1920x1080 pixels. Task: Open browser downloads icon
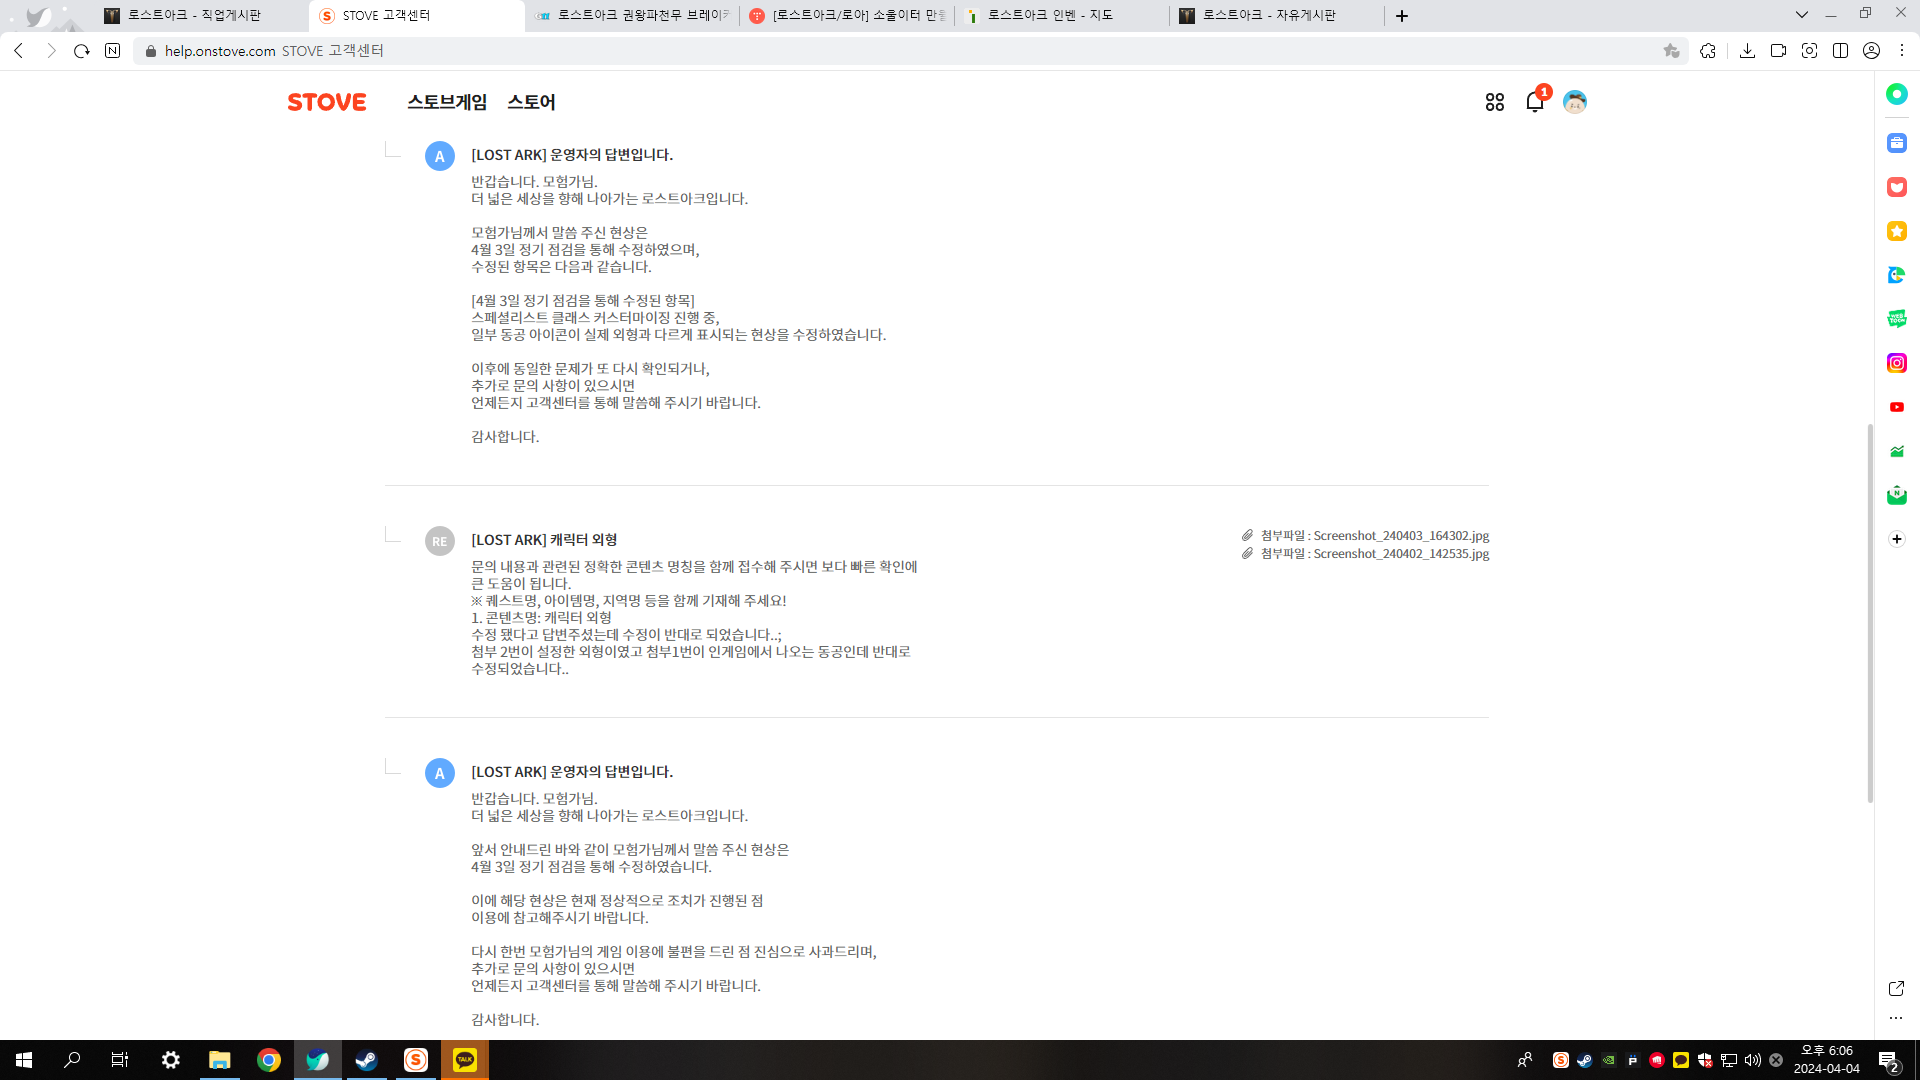tap(1747, 51)
